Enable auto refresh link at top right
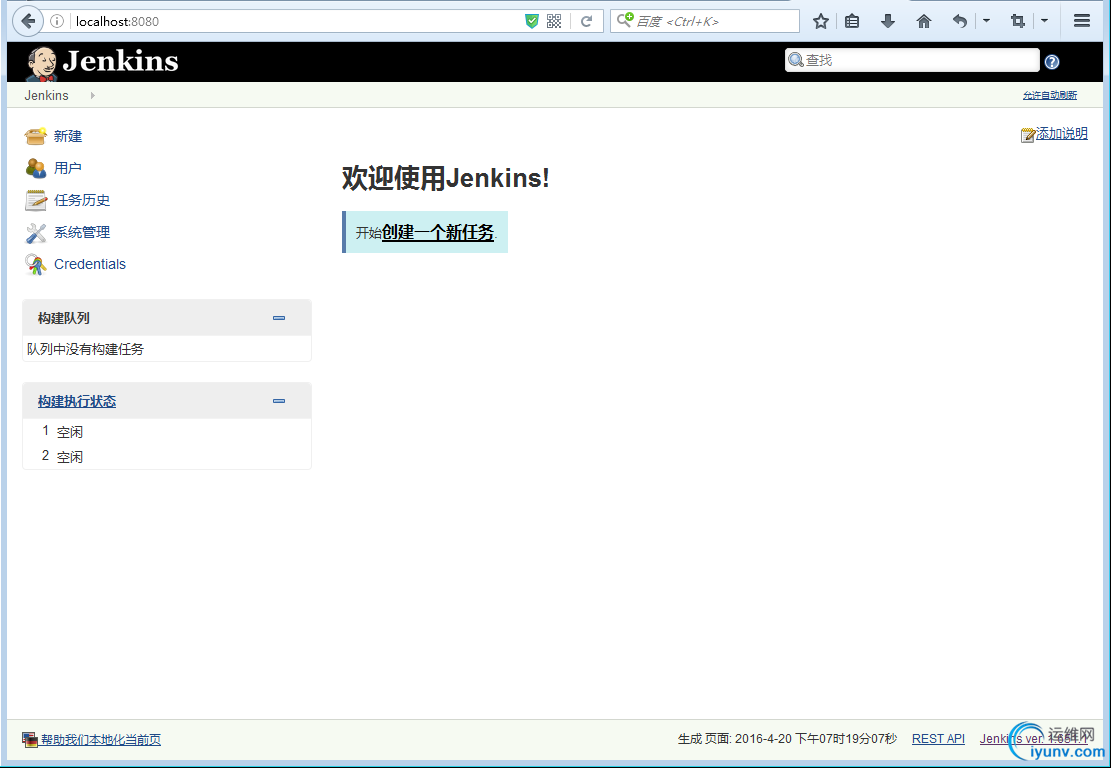 pos(1050,95)
